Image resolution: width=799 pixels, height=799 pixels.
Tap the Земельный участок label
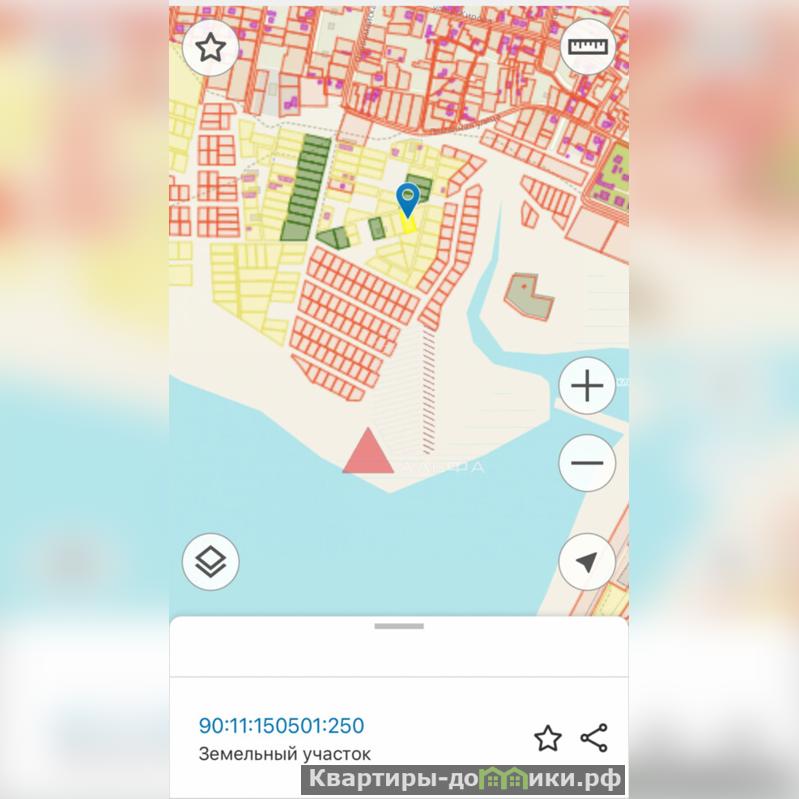click(x=284, y=754)
